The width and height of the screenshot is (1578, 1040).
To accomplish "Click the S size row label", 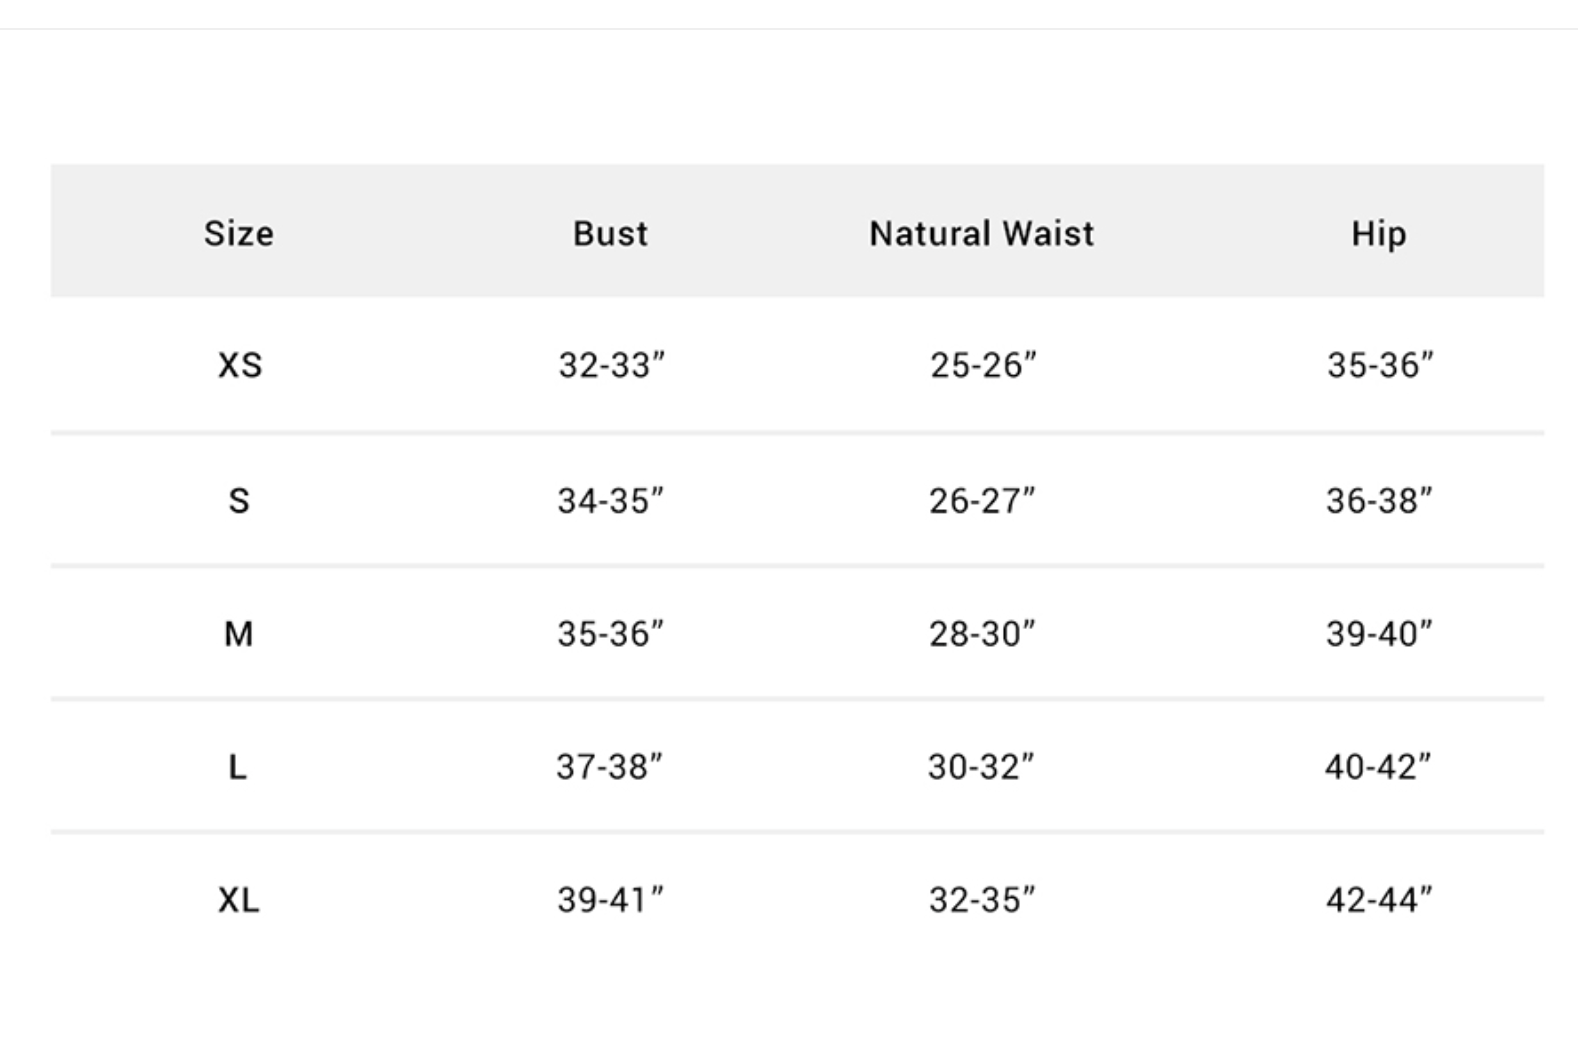I will point(239,500).
